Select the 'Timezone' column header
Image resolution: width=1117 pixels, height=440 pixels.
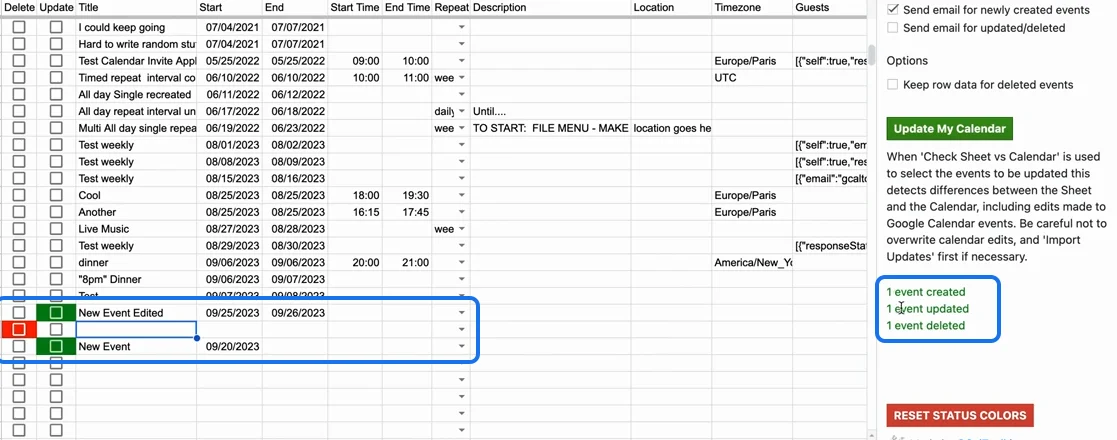(x=752, y=8)
